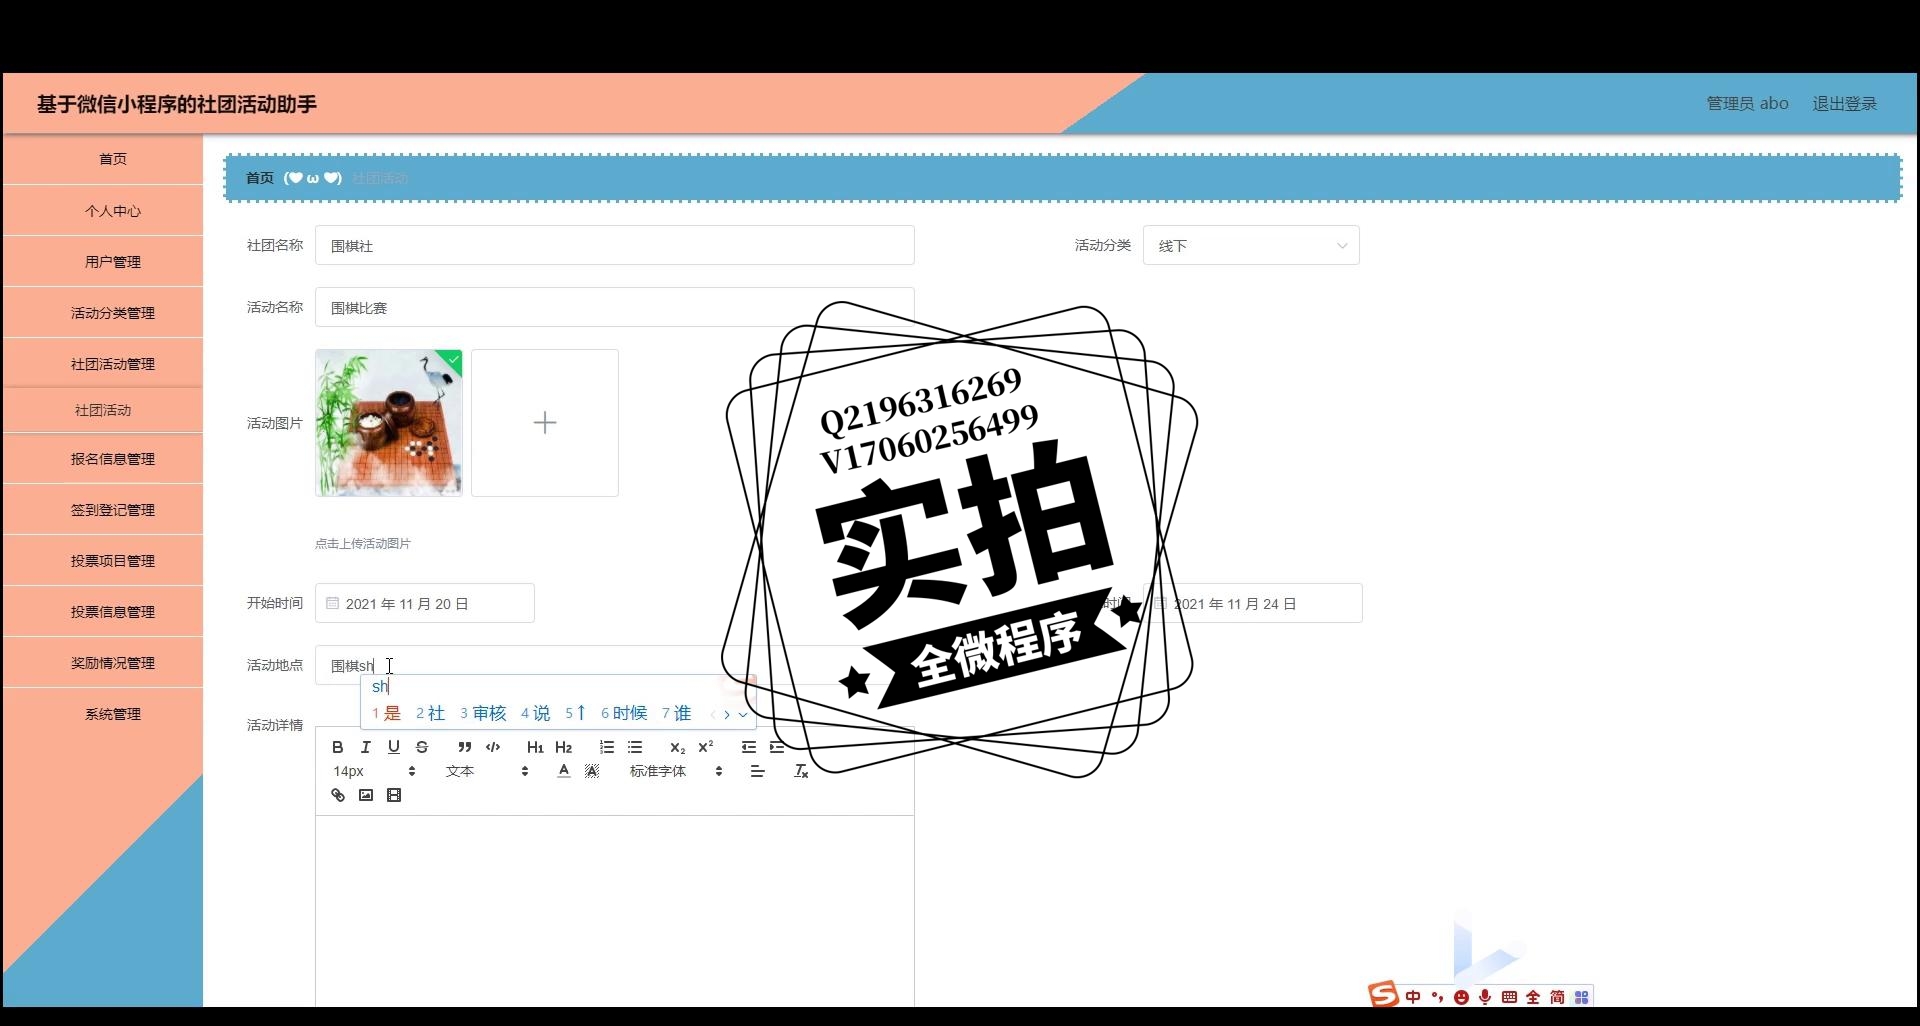Insert a blockquote in the editor
1920x1026 pixels.
coord(465,747)
